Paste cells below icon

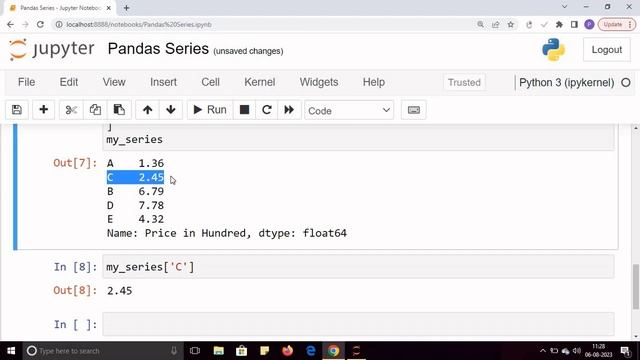click(x=119, y=110)
